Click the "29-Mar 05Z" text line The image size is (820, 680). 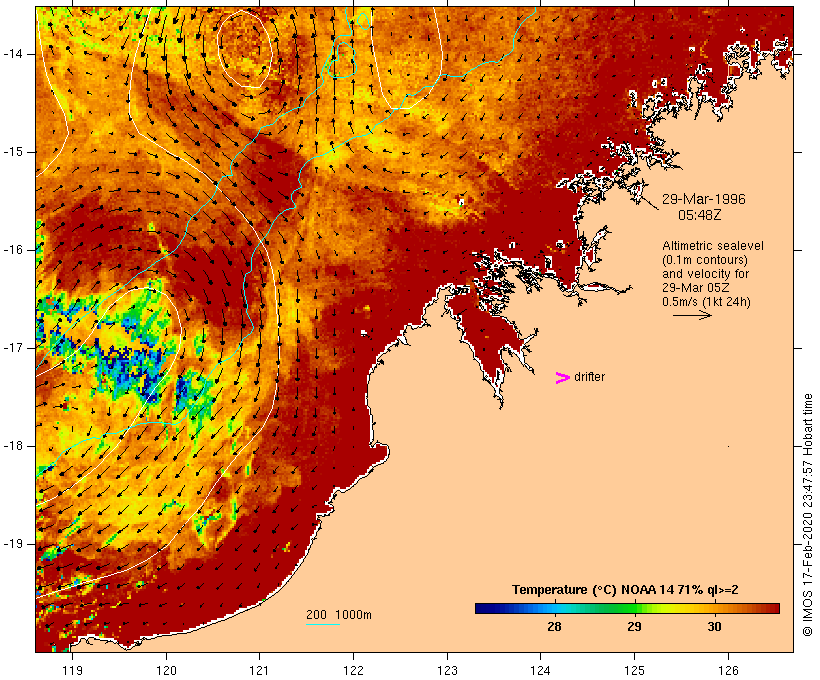click(696, 288)
